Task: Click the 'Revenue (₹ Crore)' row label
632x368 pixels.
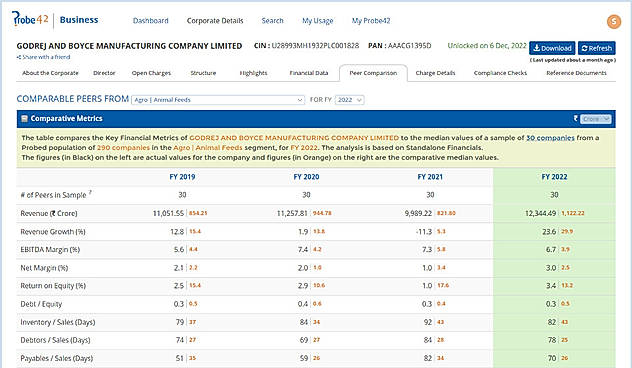Action: point(49,213)
